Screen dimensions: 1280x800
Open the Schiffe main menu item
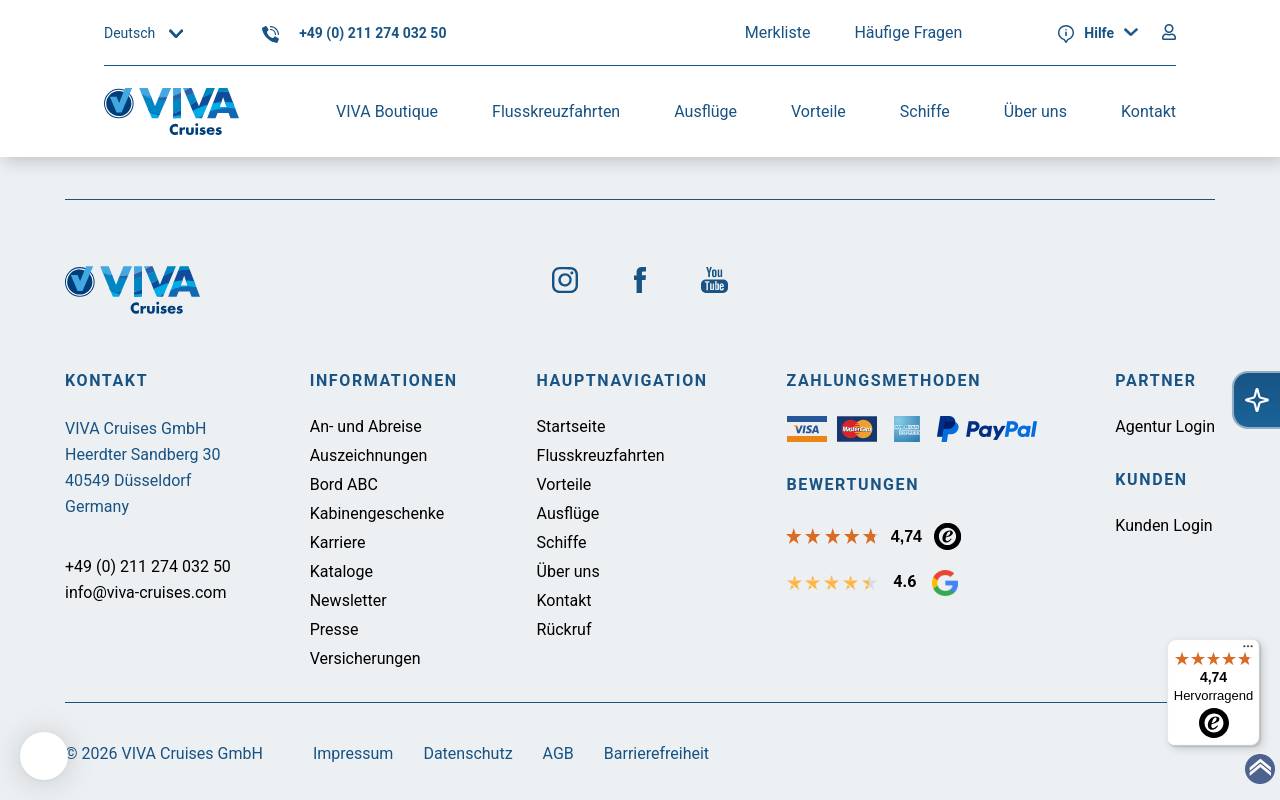click(x=924, y=112)
